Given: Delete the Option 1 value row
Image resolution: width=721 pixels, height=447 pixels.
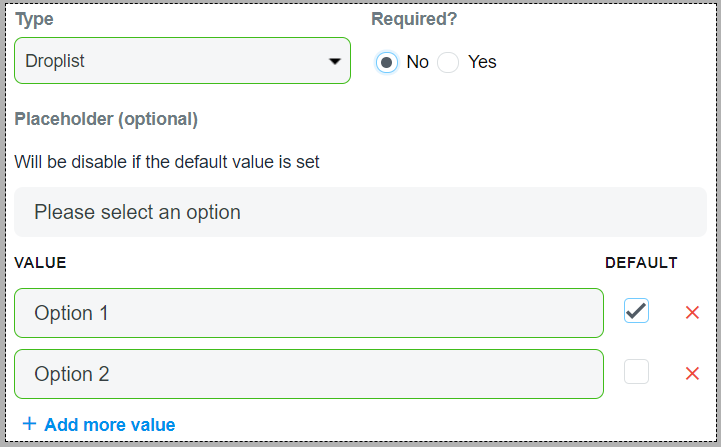Looking at the screenshot, I should [691, 313].
